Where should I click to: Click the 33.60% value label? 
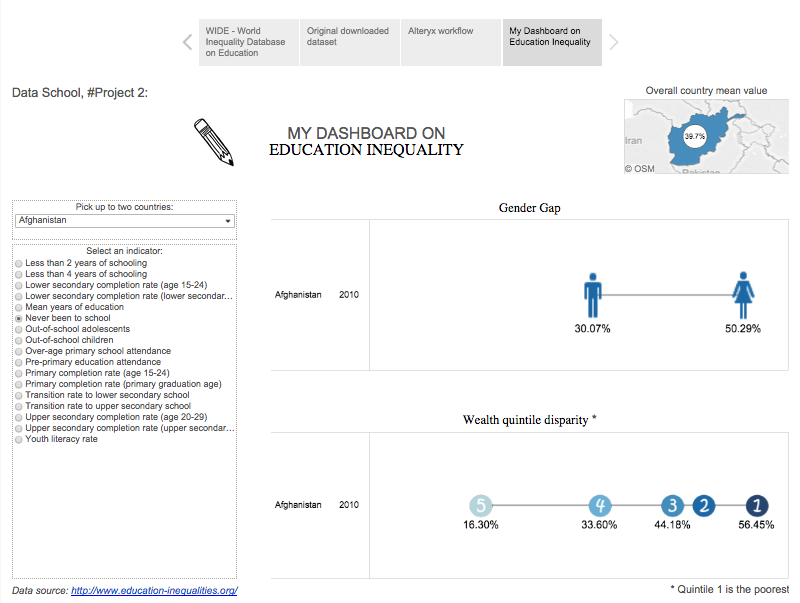point(599,525)
